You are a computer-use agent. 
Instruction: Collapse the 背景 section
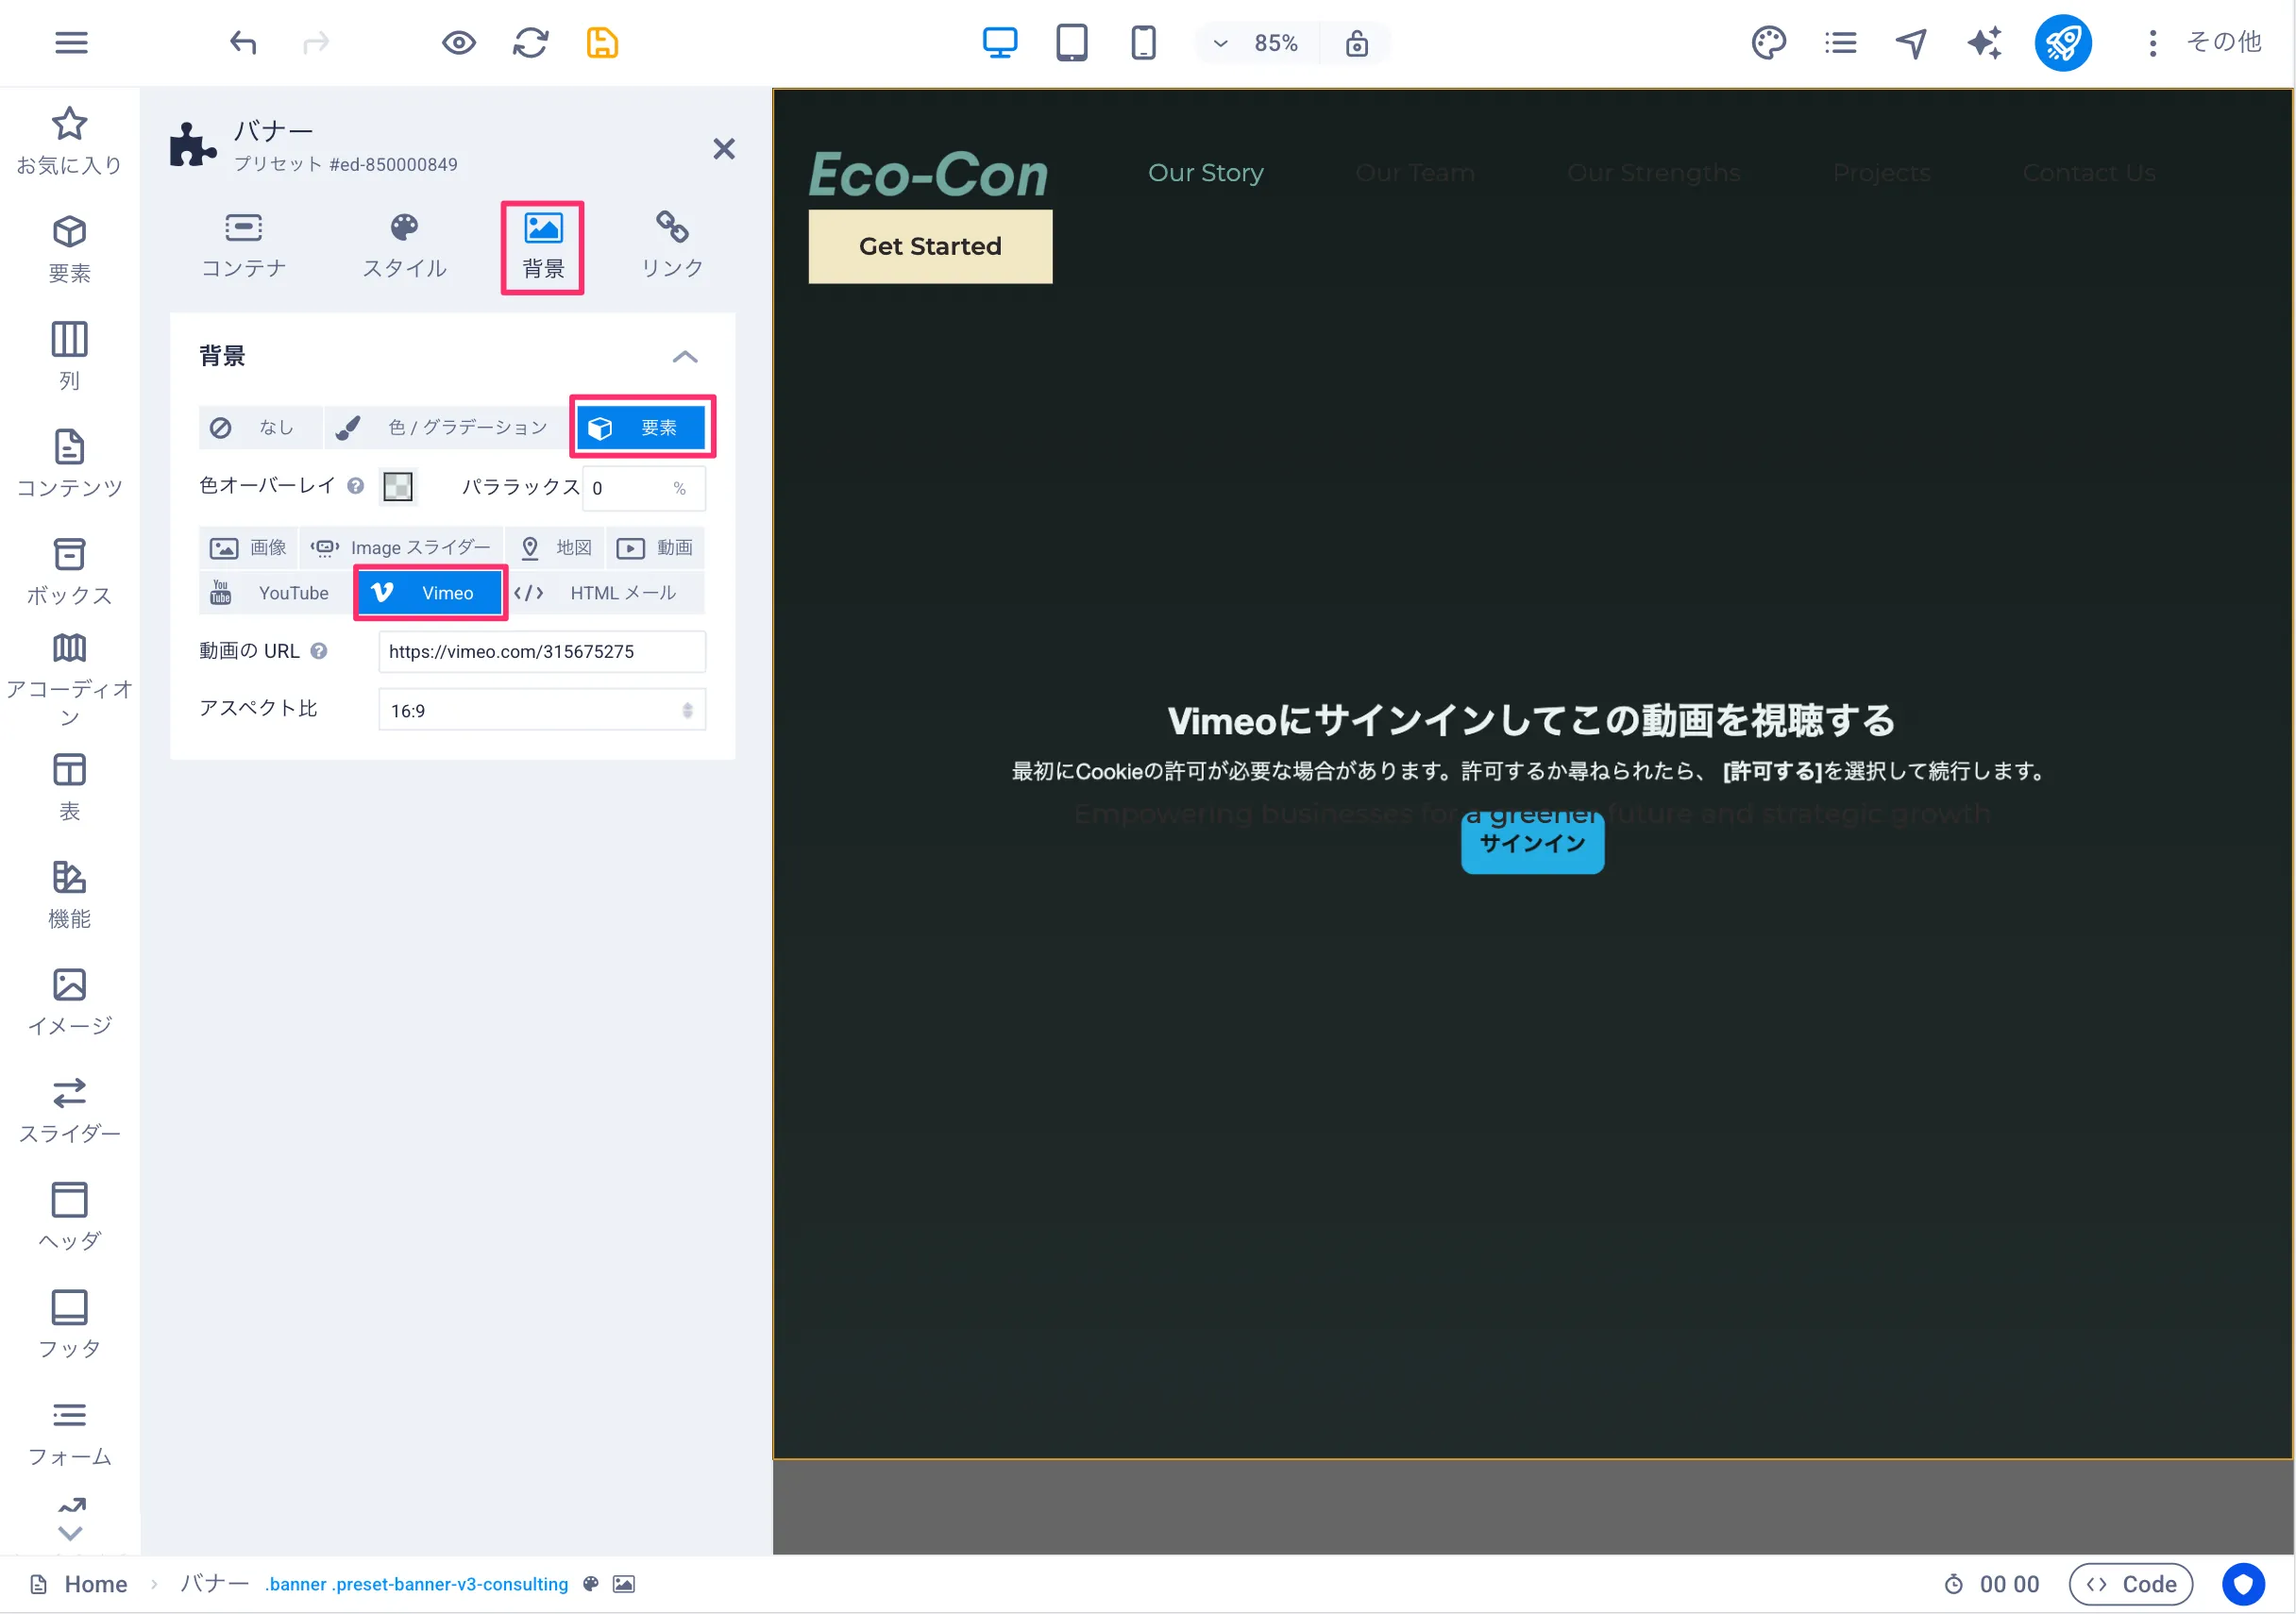coord(685,357)
